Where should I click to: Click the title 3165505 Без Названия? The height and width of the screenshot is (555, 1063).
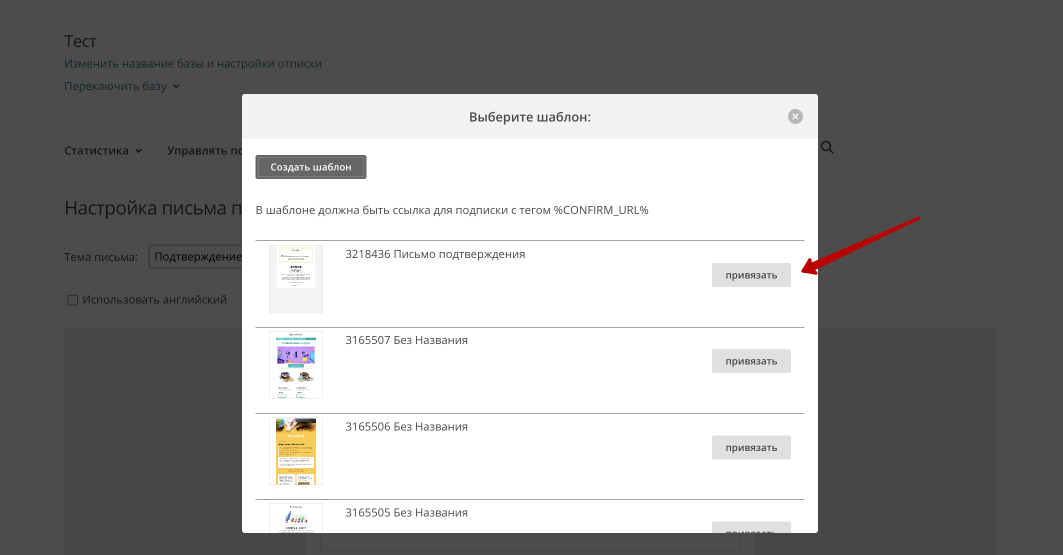pyautogui.click(x=406, y=513)
